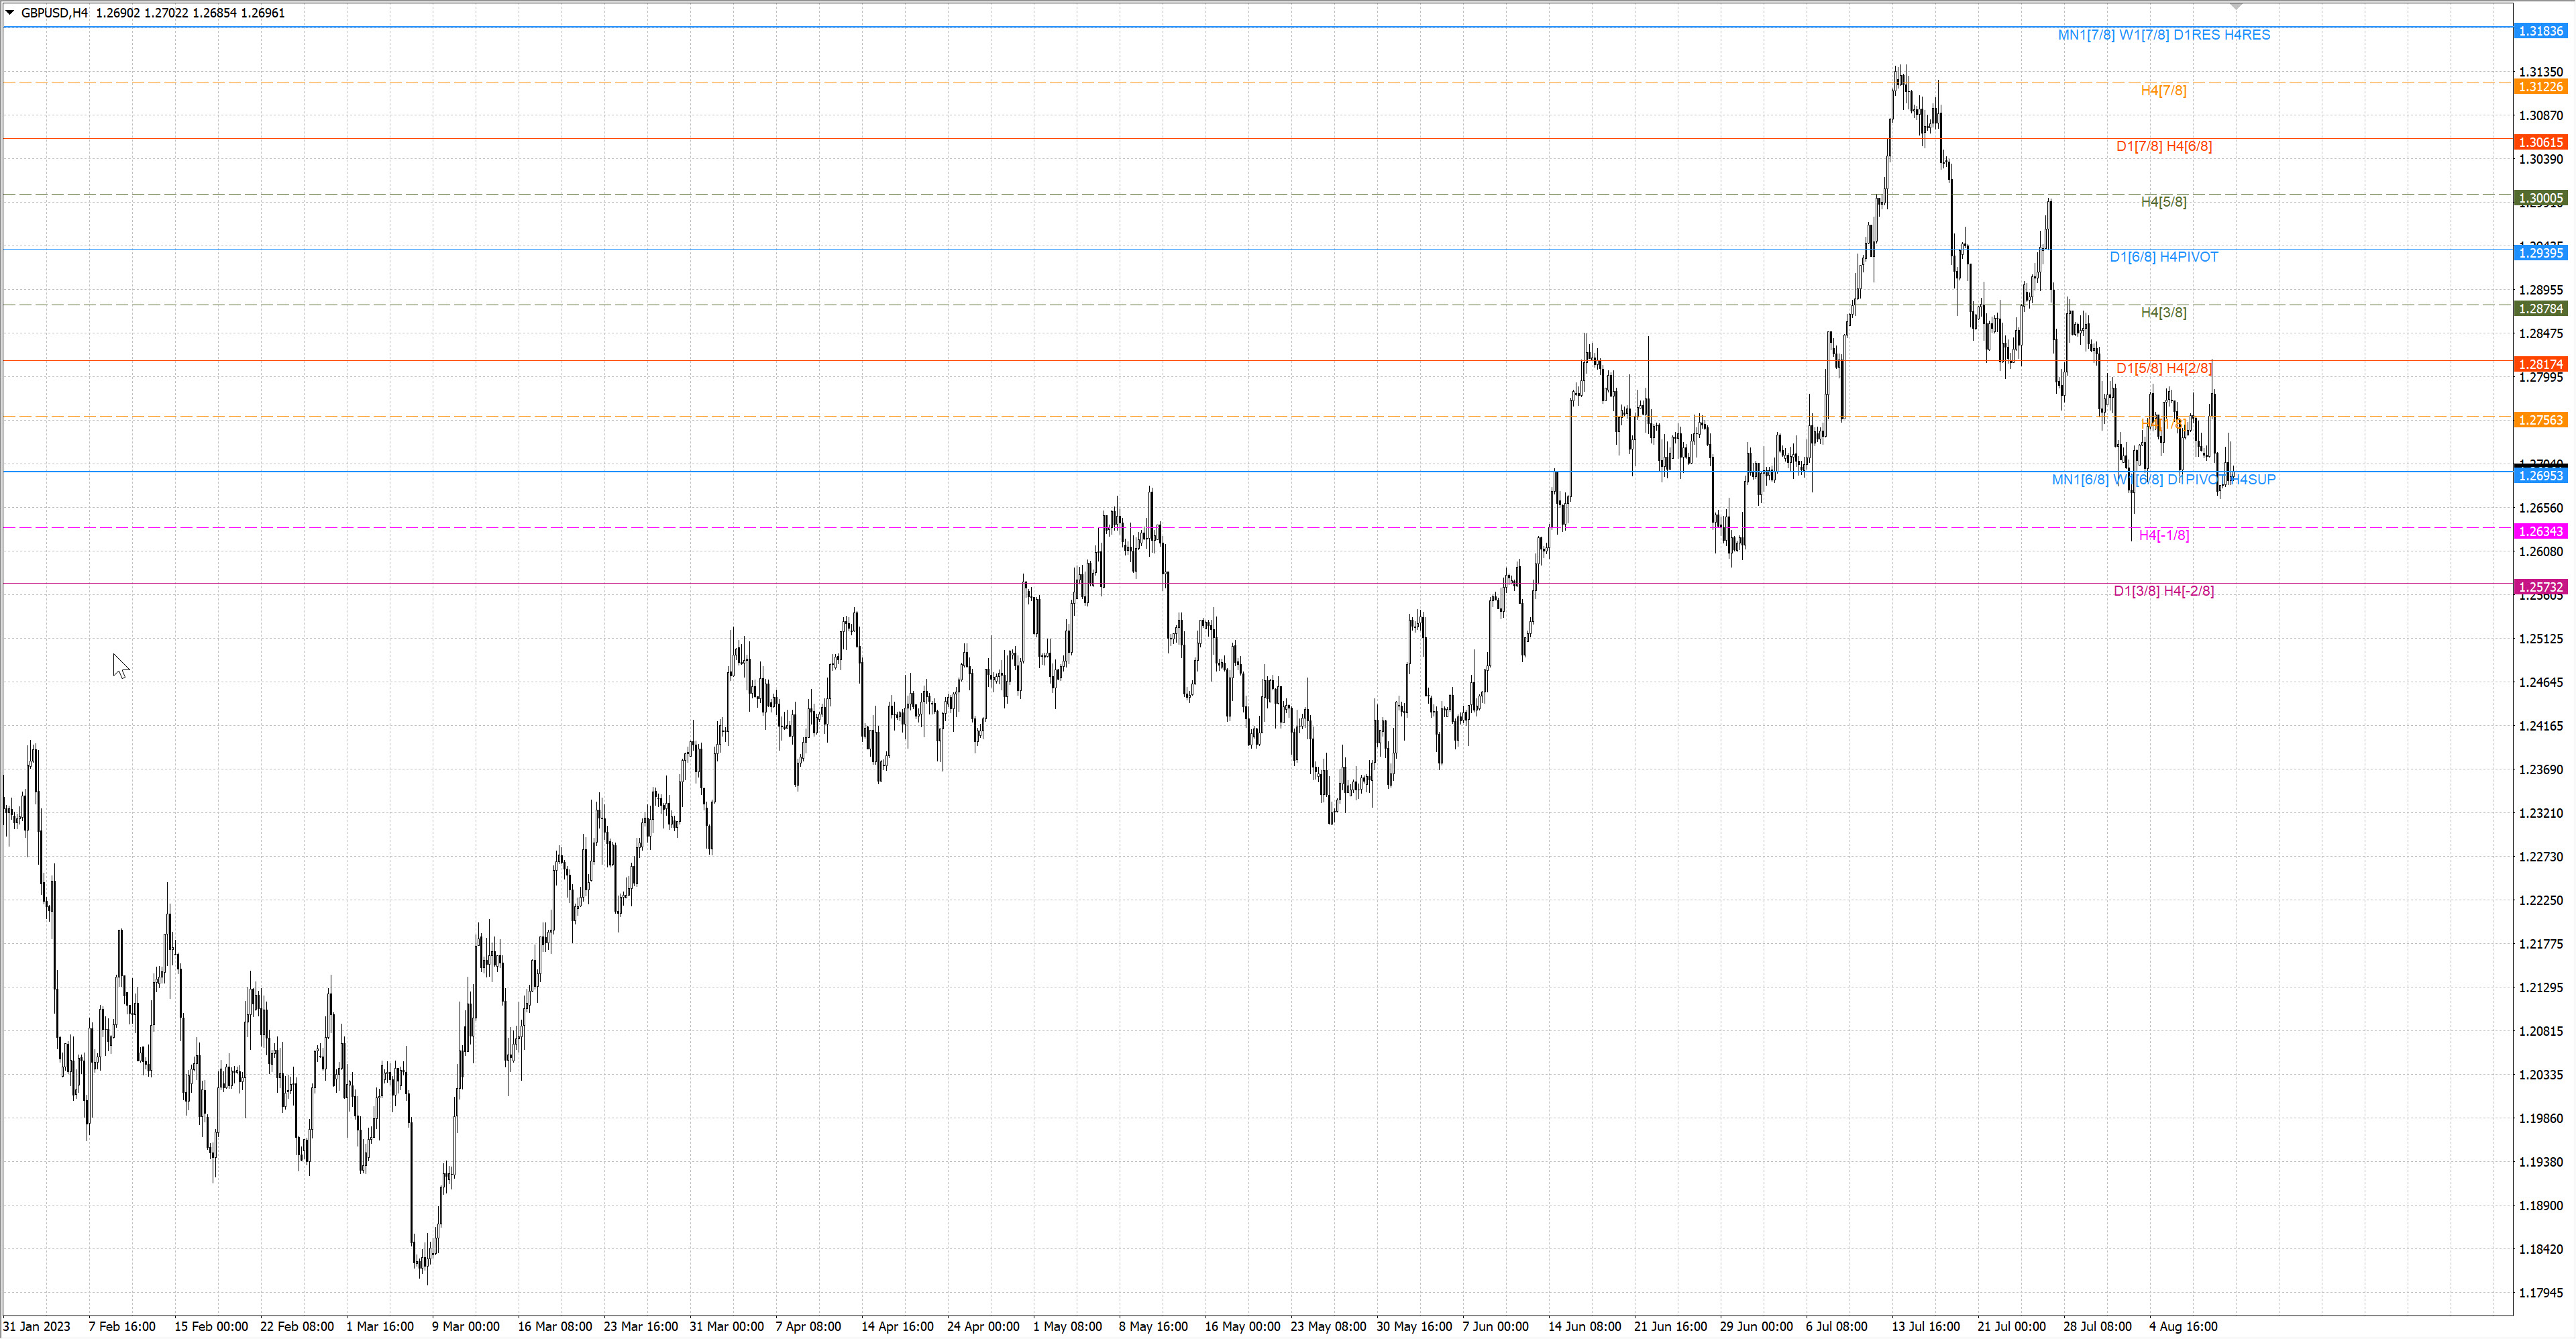
Task: Click the GBPUSD,H4 chart title text
Action: point(54,13)
